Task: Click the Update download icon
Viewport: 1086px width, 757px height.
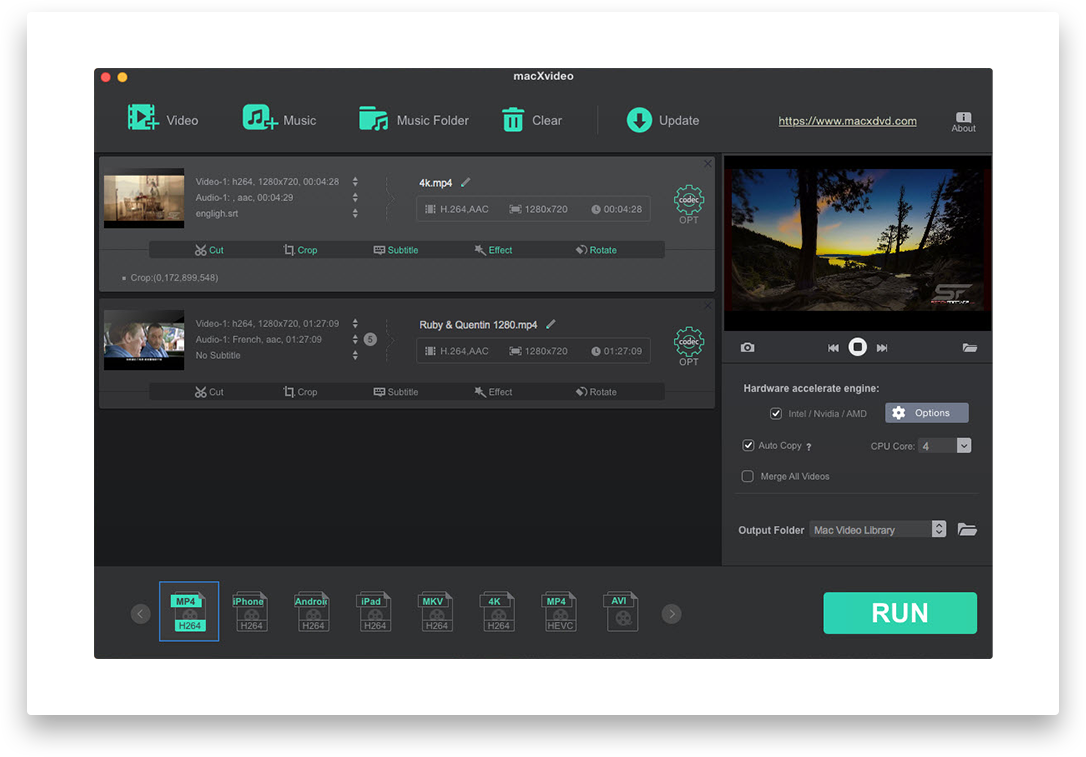Action: pos(639,120)
